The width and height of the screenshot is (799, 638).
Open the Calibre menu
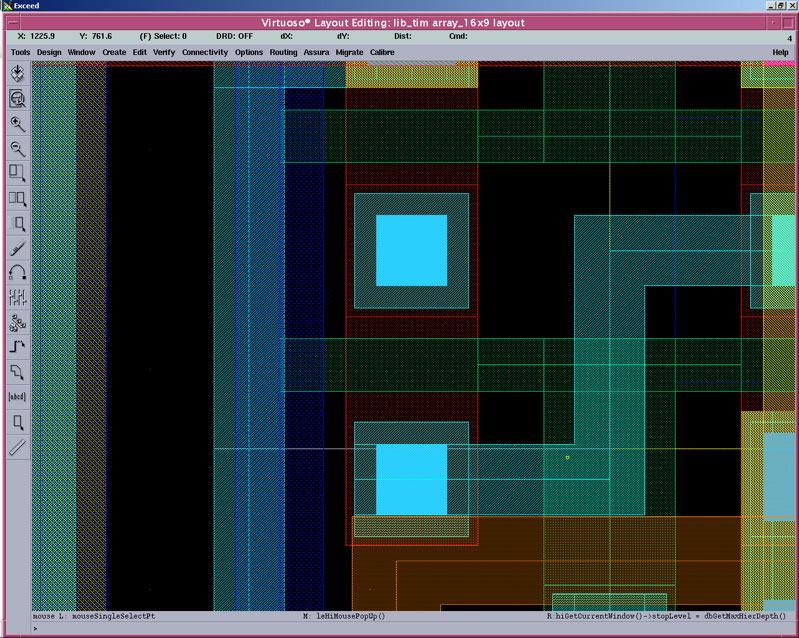point(382,52)
